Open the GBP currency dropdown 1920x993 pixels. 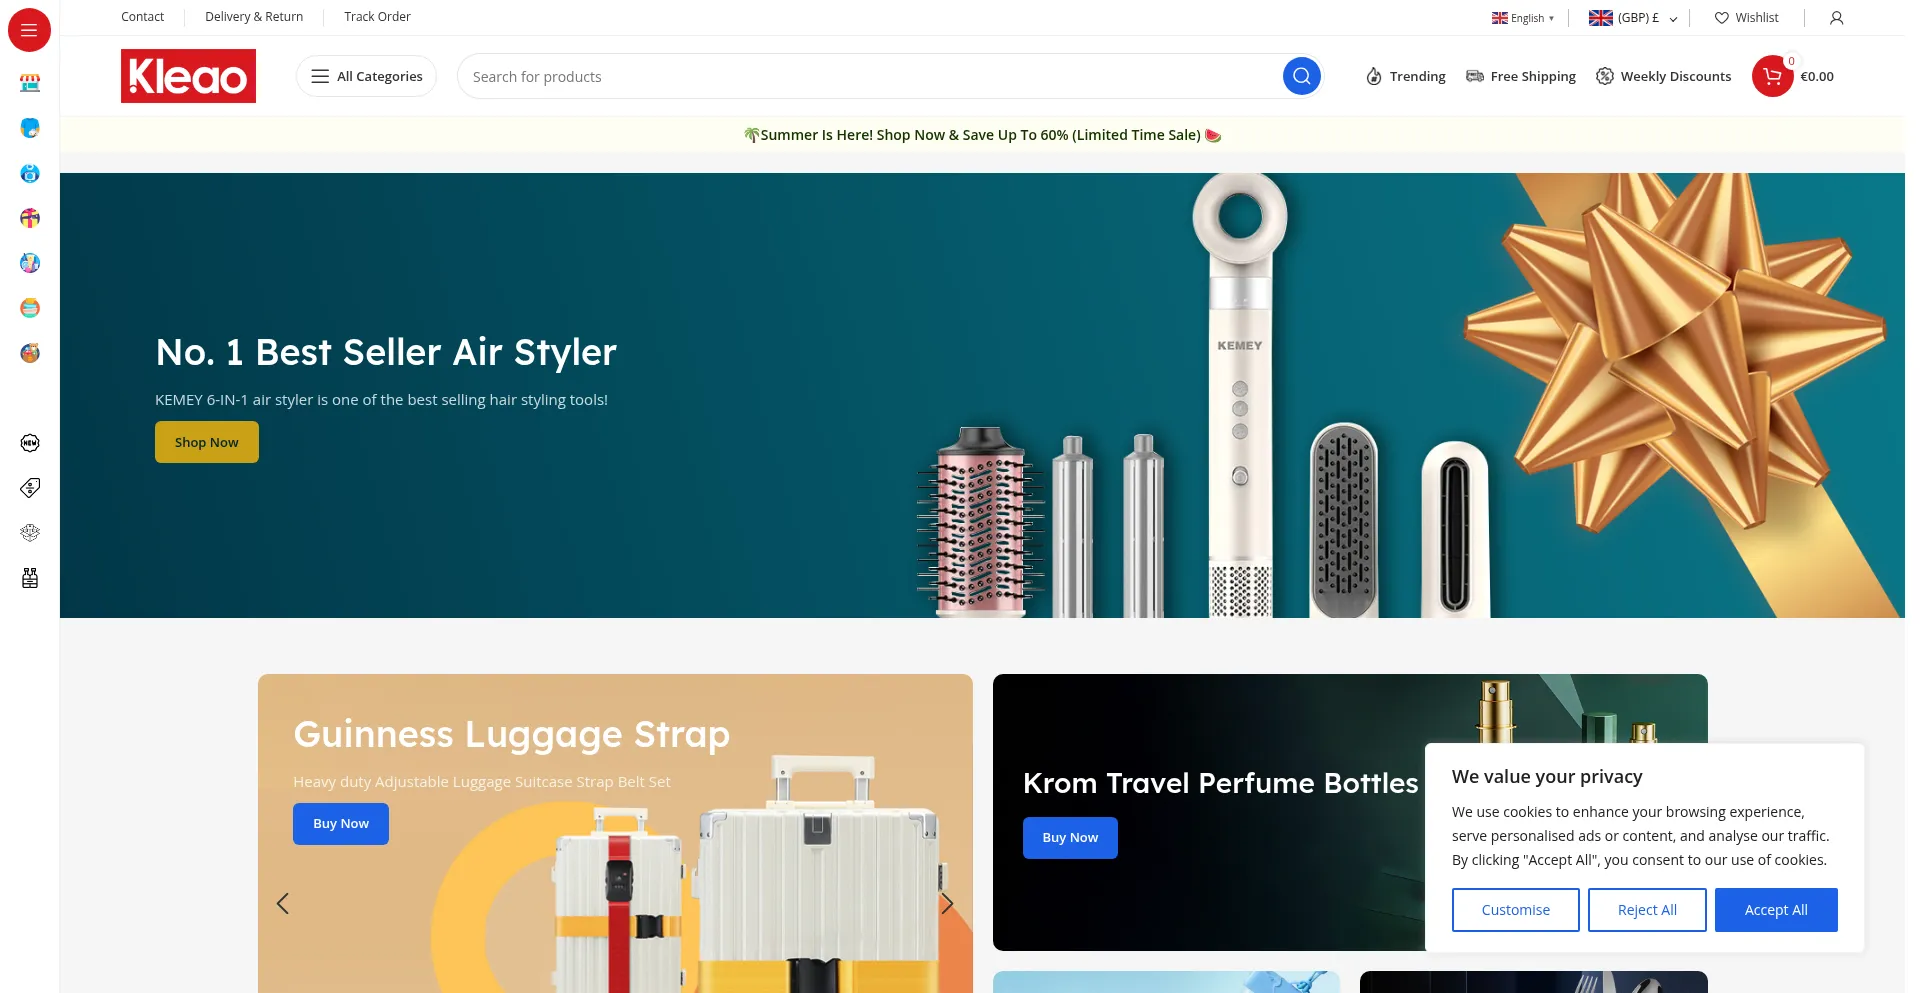click(1634, 18)
